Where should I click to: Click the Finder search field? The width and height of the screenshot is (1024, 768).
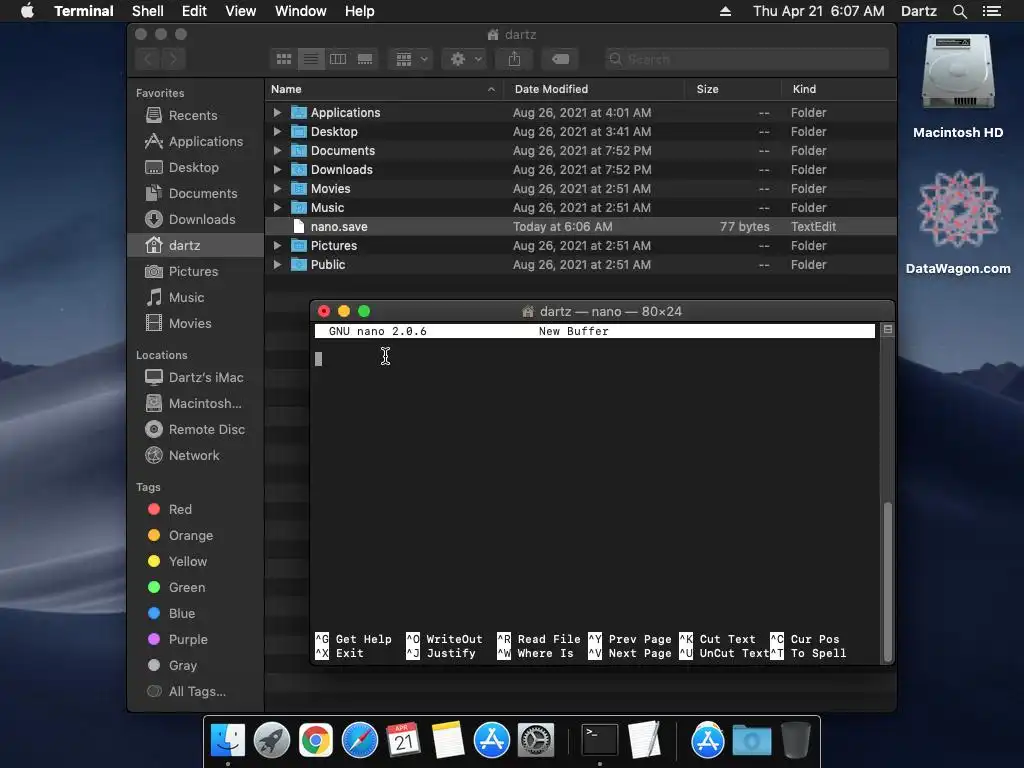pyautogui.click(x=746, y=59)
